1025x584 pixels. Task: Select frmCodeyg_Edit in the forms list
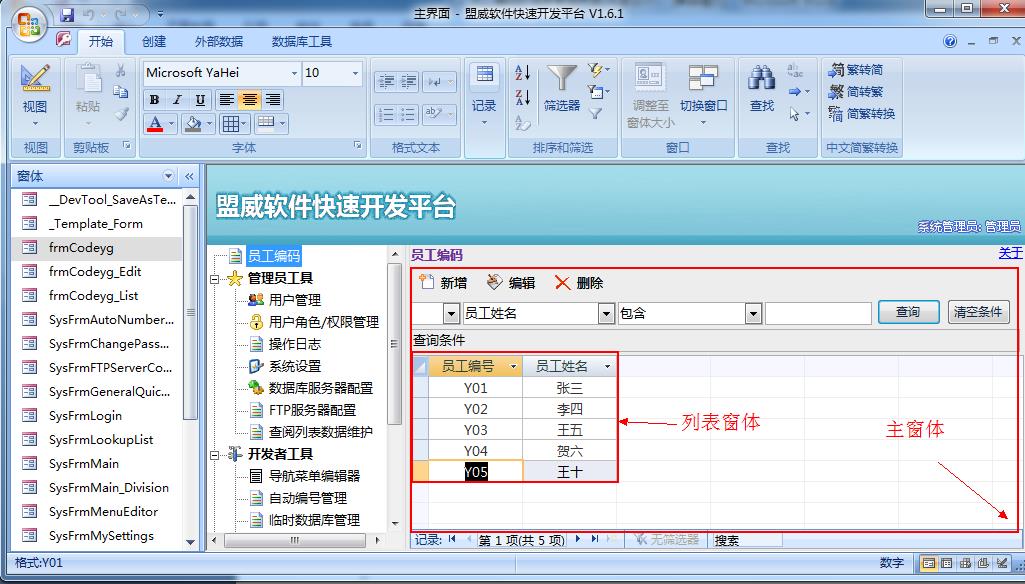pyautogui.click(x=95, y=272)
